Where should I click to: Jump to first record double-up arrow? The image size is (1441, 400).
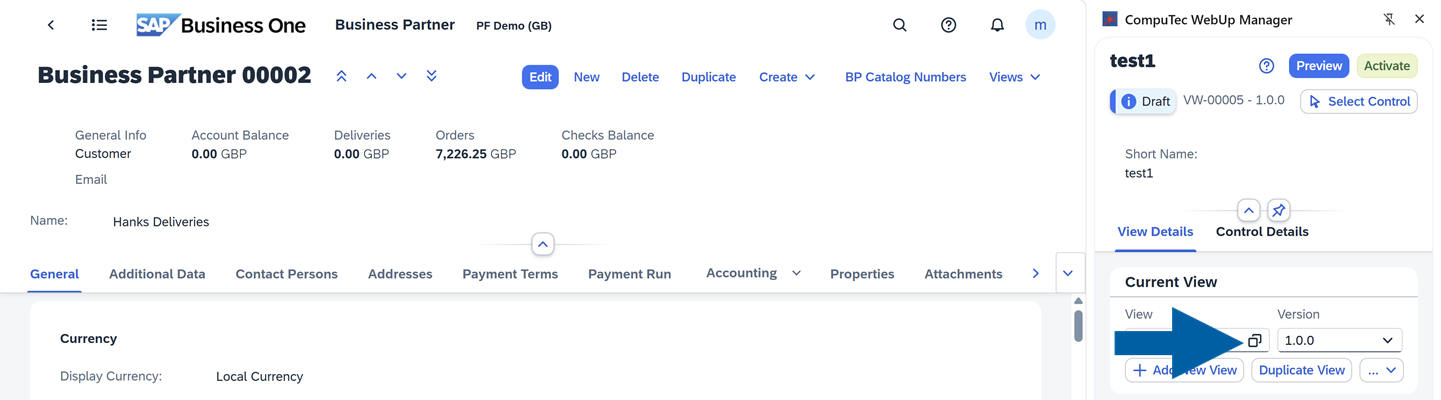click(x=341, y=76)
